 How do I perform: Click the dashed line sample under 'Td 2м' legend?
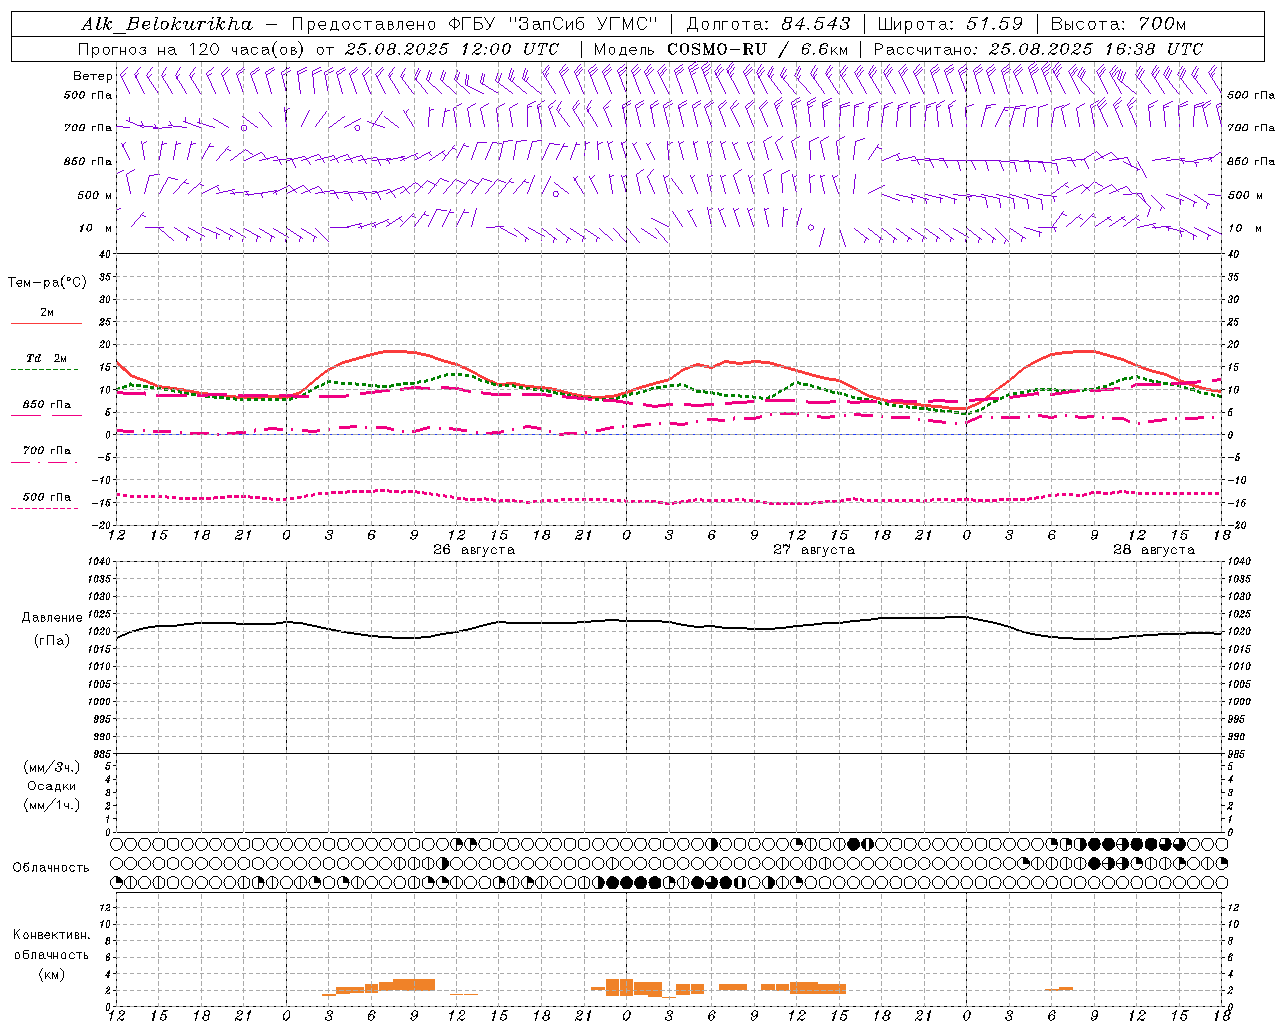pos(45,370)
